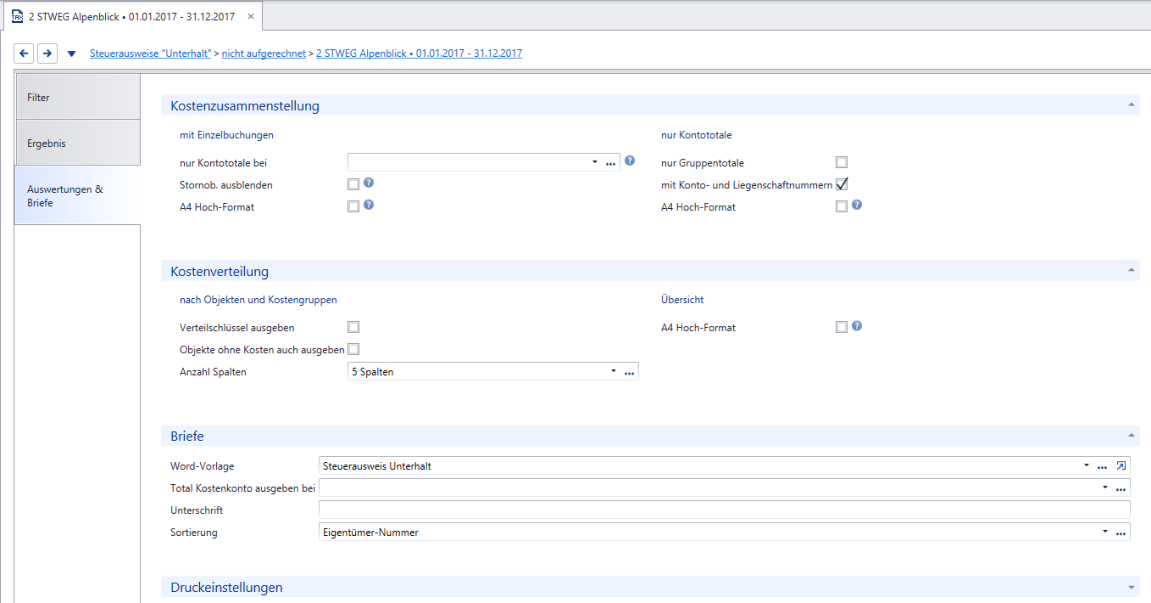The width and height of the screenshot is (1151, 603).
Task: Click the help icon next to Stornob. ausblenden
Action: [368, 183]
